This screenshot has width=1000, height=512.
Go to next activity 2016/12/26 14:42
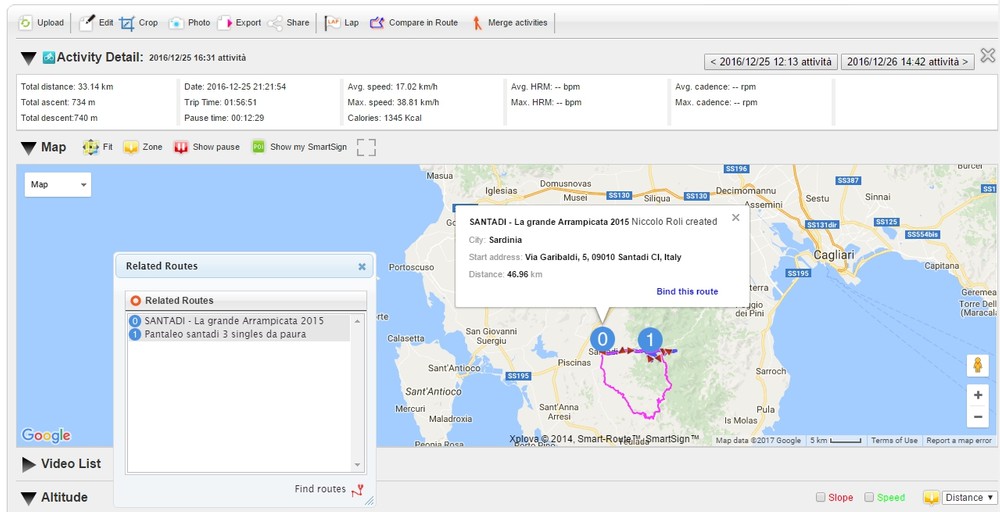(908, 62)
